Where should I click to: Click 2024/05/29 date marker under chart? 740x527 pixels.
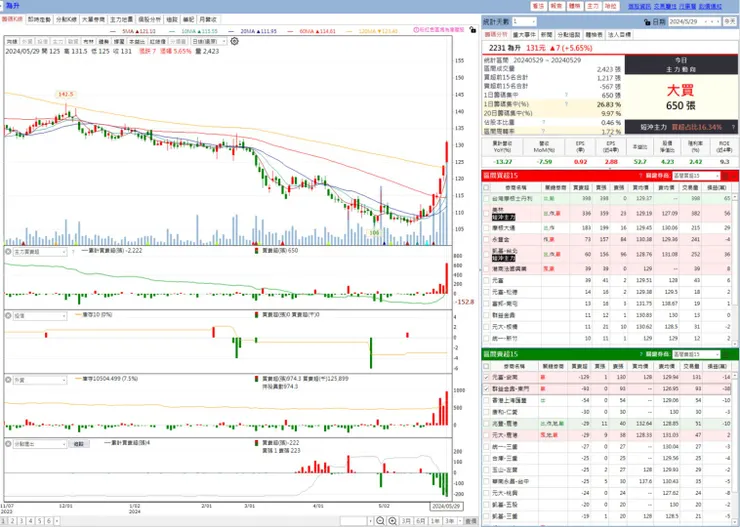coord(446,506)
